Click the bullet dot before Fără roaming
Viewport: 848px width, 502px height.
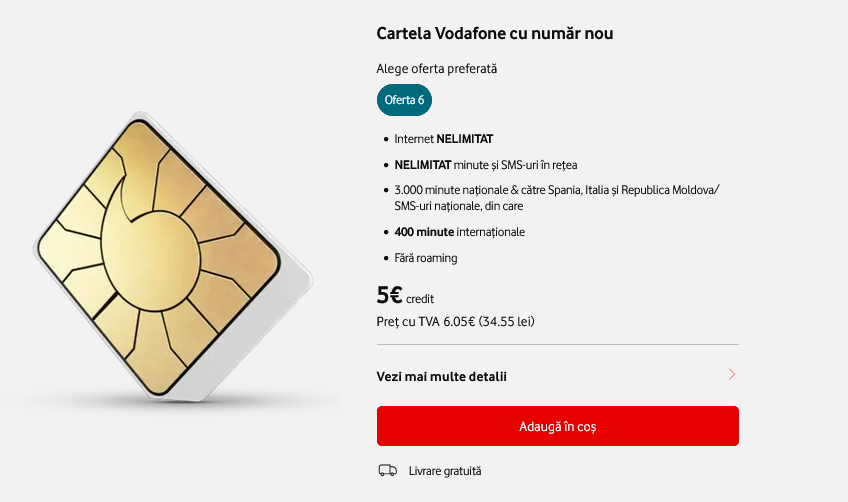[386, 258]
